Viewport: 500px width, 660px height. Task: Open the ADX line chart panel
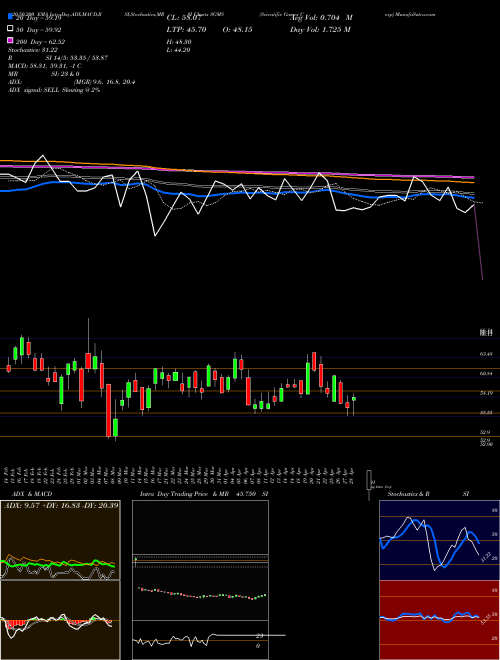point(60,540)
